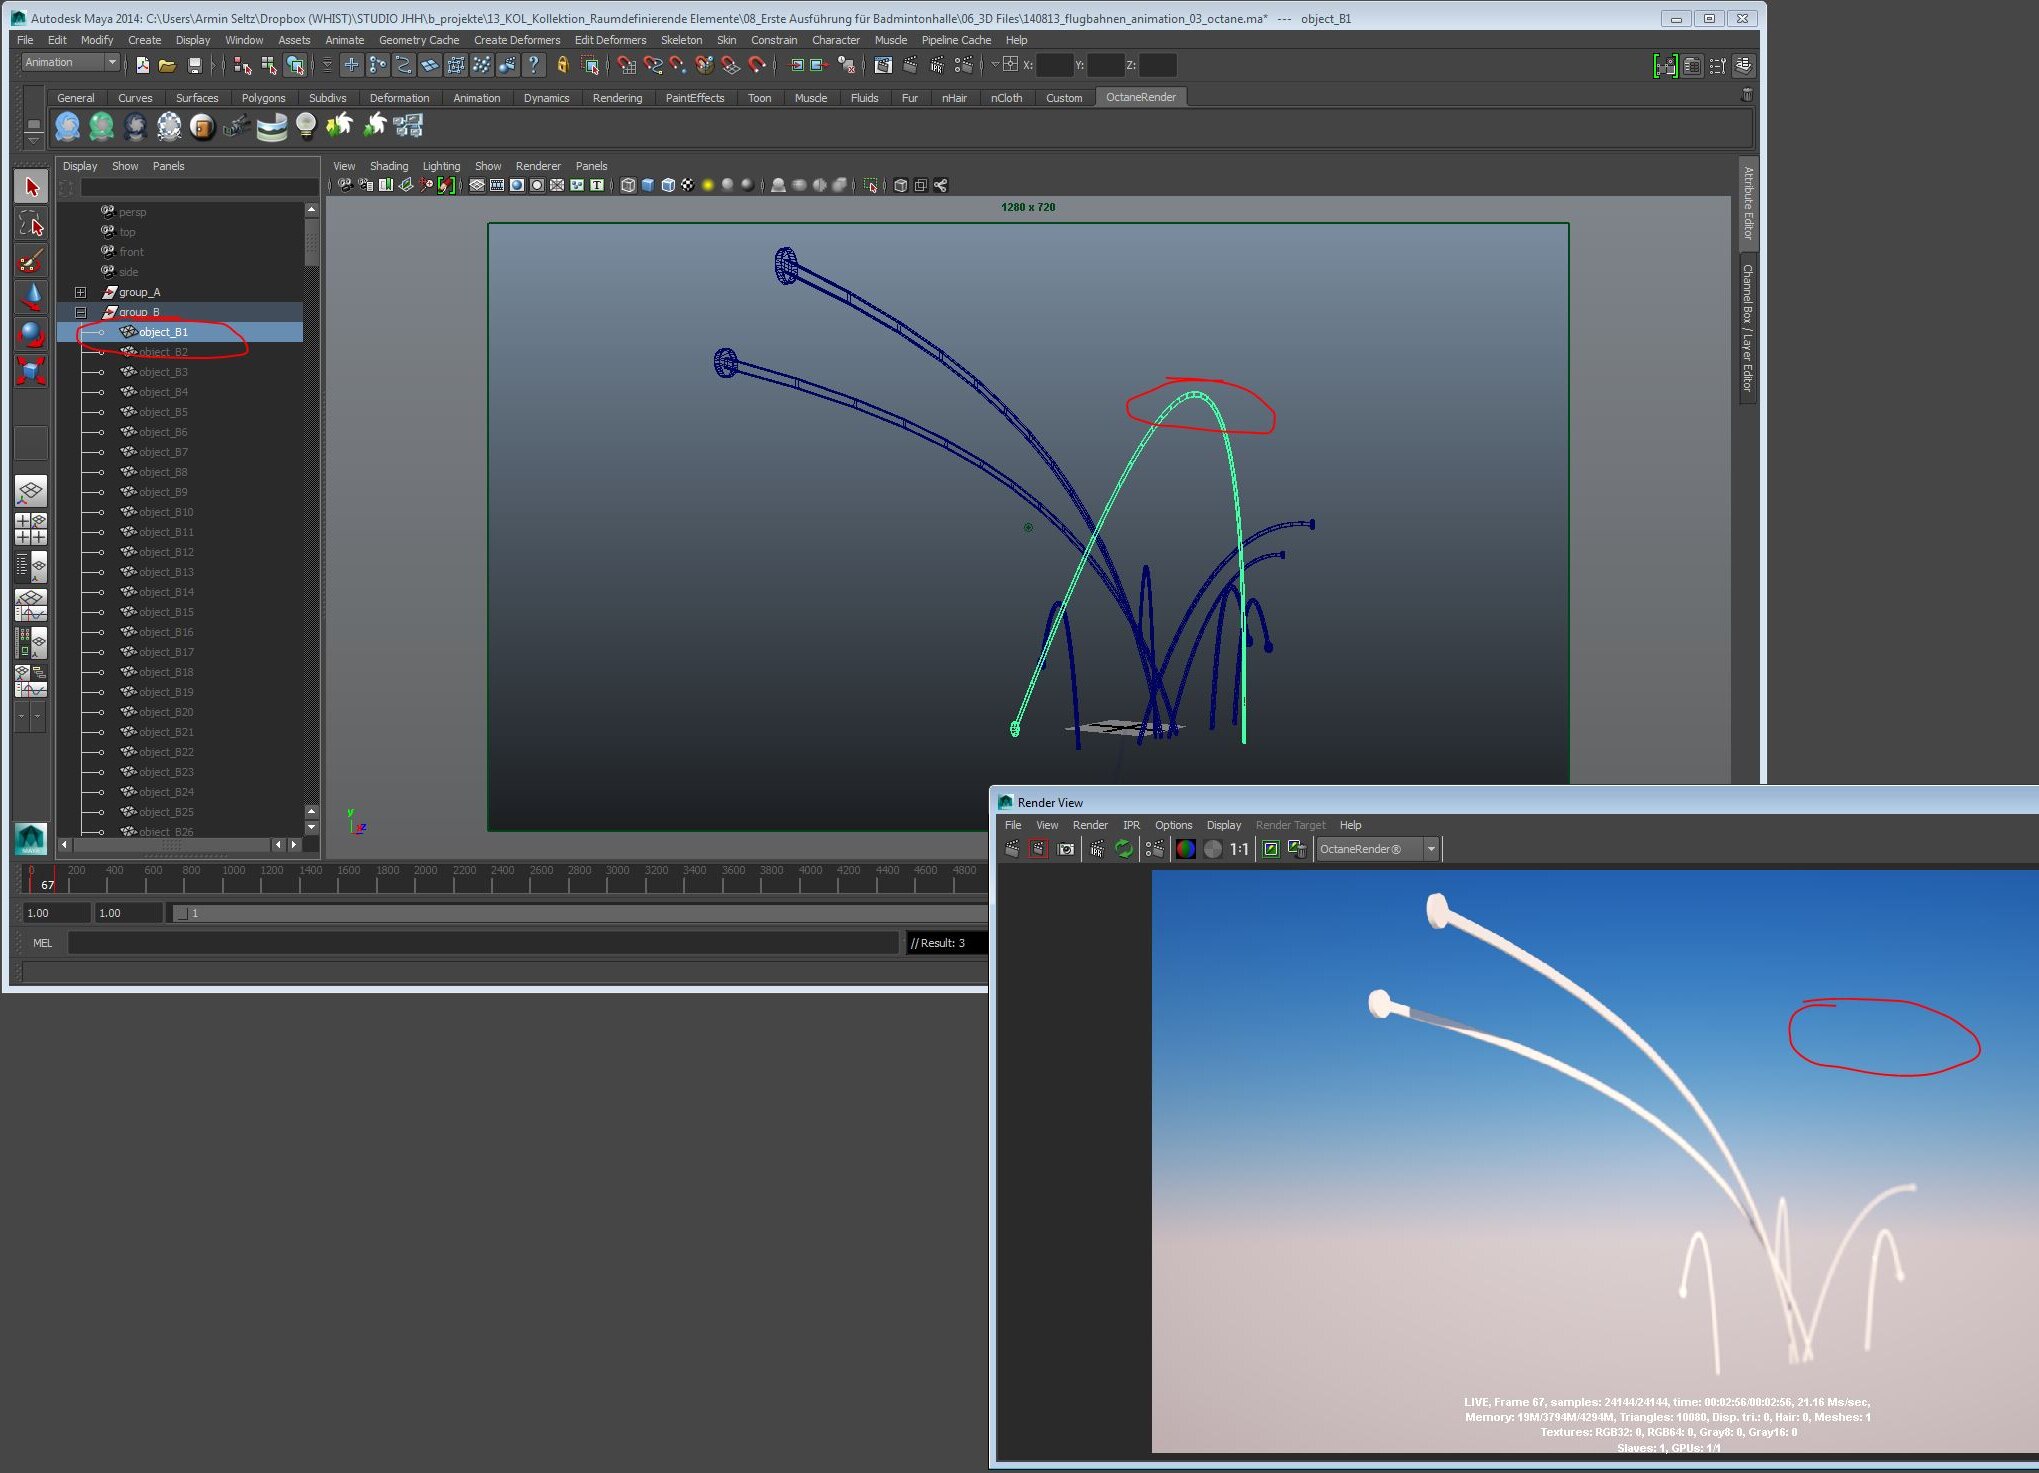Select object_B5 in the outliner
The width and height of the screenshot is (2039, 1473).
(163, 412)
